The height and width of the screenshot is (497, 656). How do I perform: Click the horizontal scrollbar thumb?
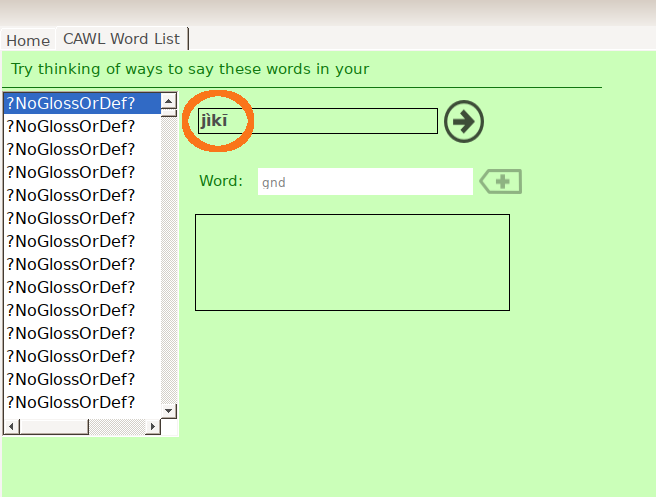[54, 427]
